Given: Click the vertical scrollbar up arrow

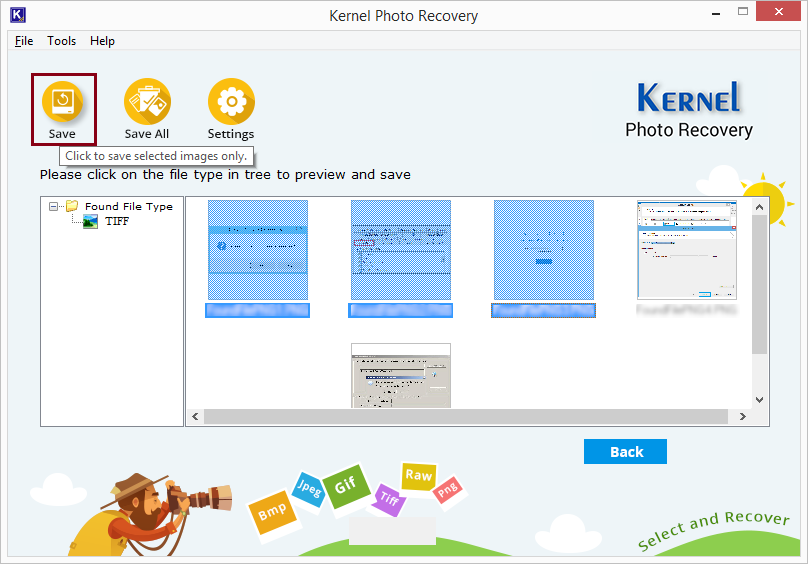Looking at the screenshot, I should click(759, 207).
